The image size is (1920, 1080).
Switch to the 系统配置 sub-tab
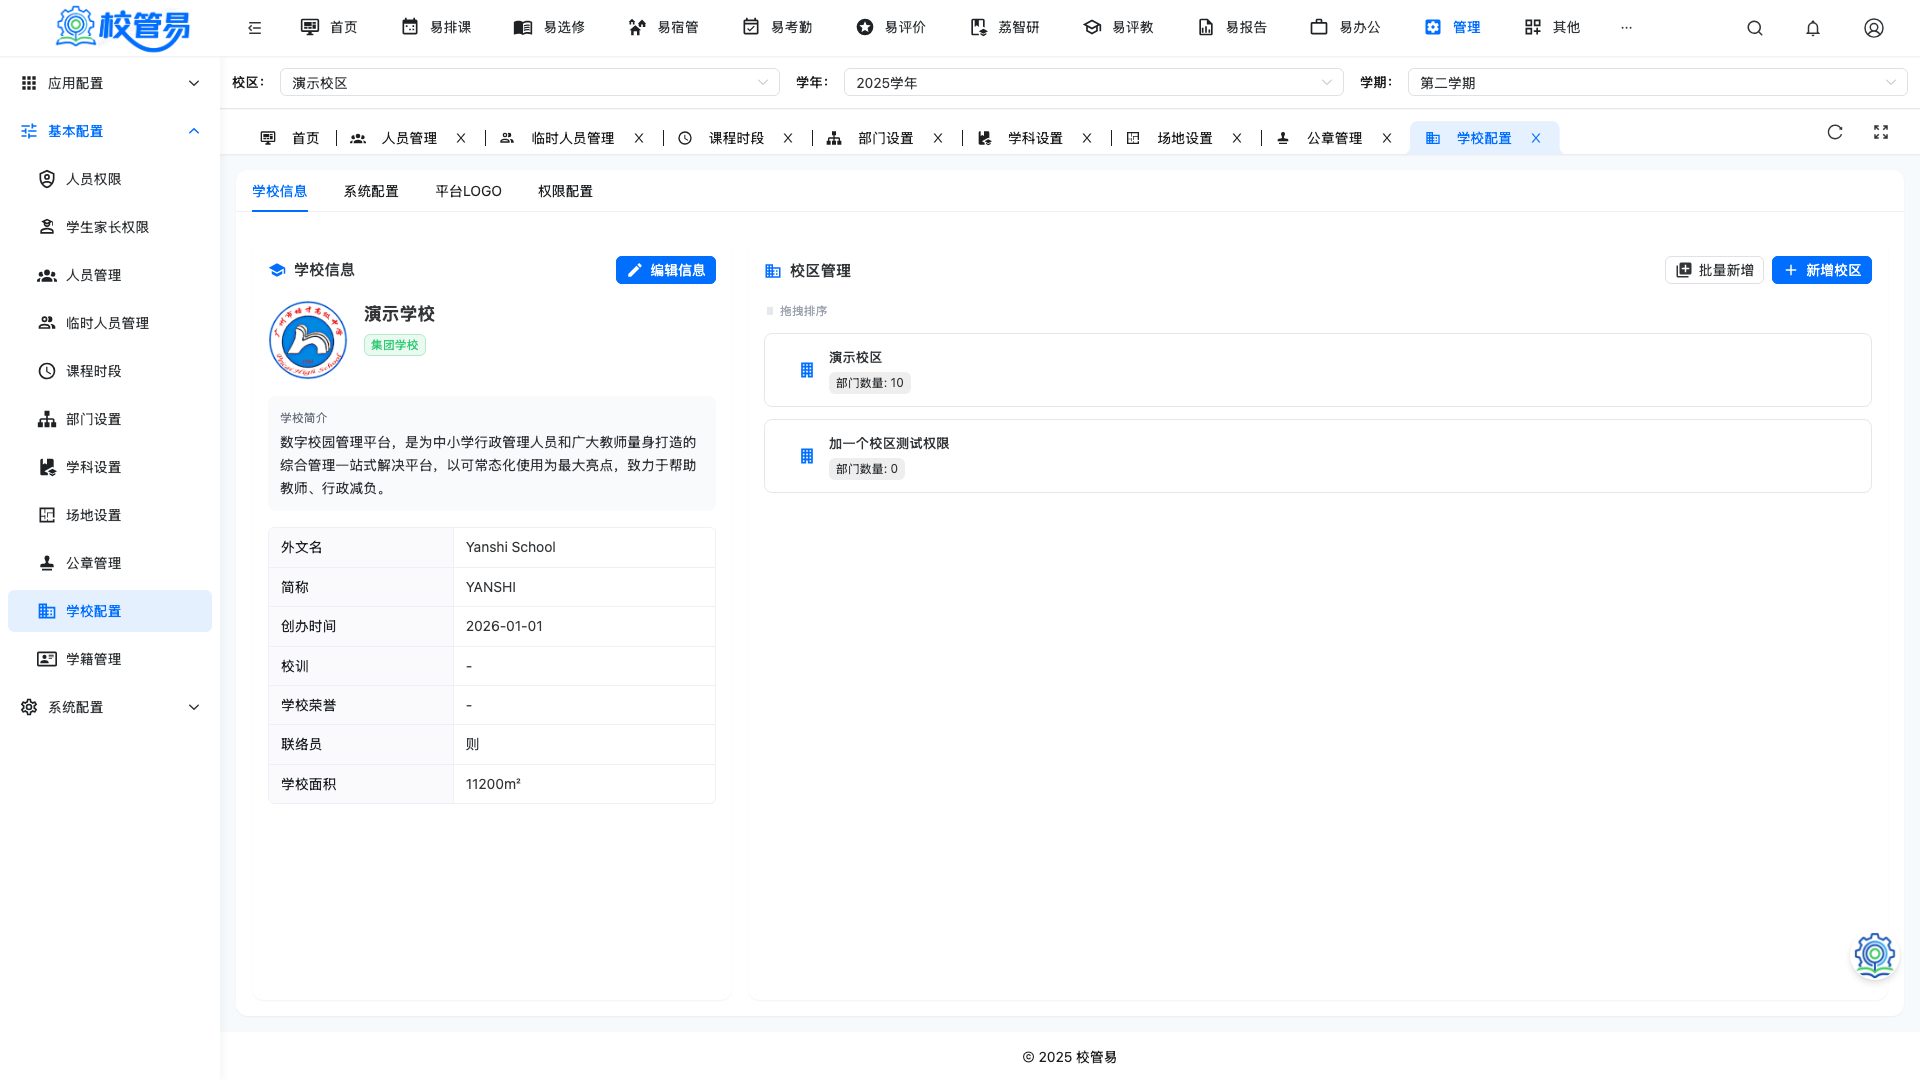coord(371,191)
